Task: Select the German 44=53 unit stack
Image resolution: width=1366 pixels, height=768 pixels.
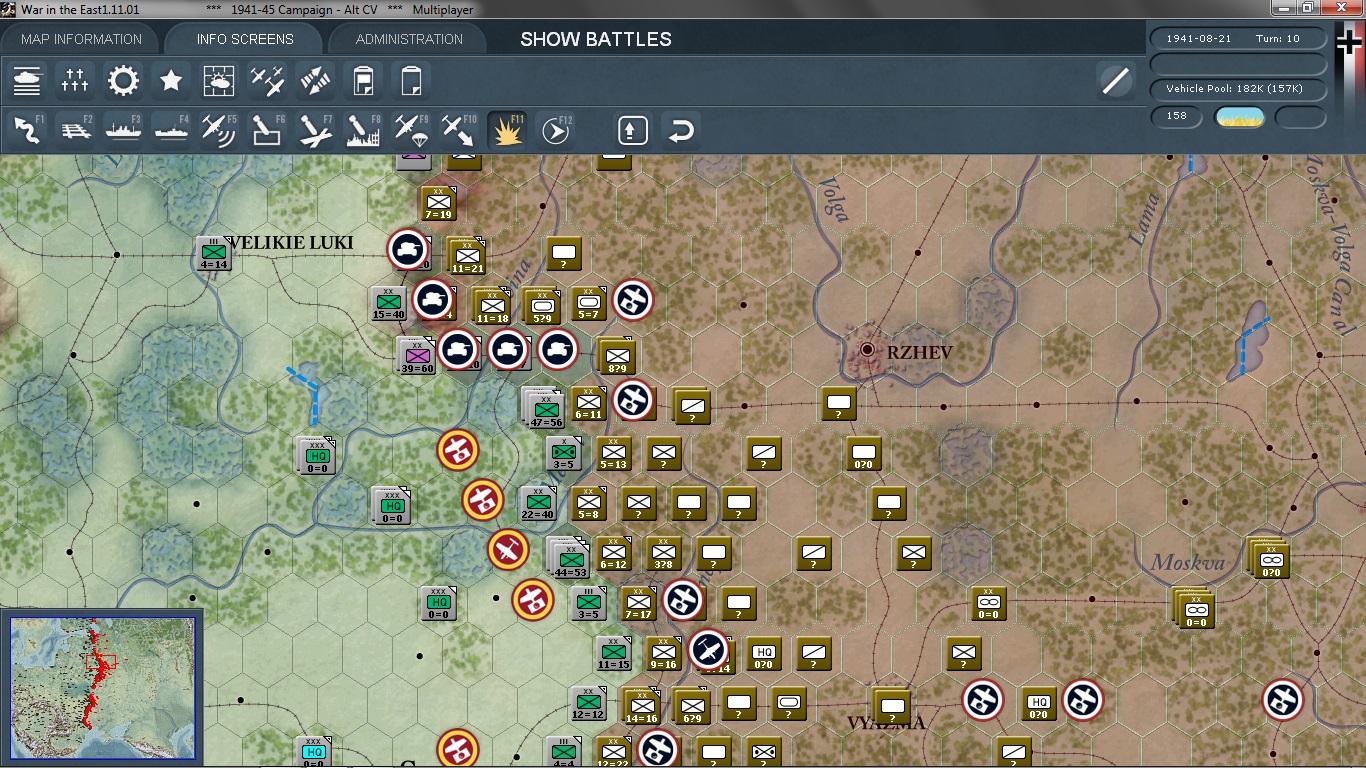Action: pyautogui.click(x=570, y=556)
